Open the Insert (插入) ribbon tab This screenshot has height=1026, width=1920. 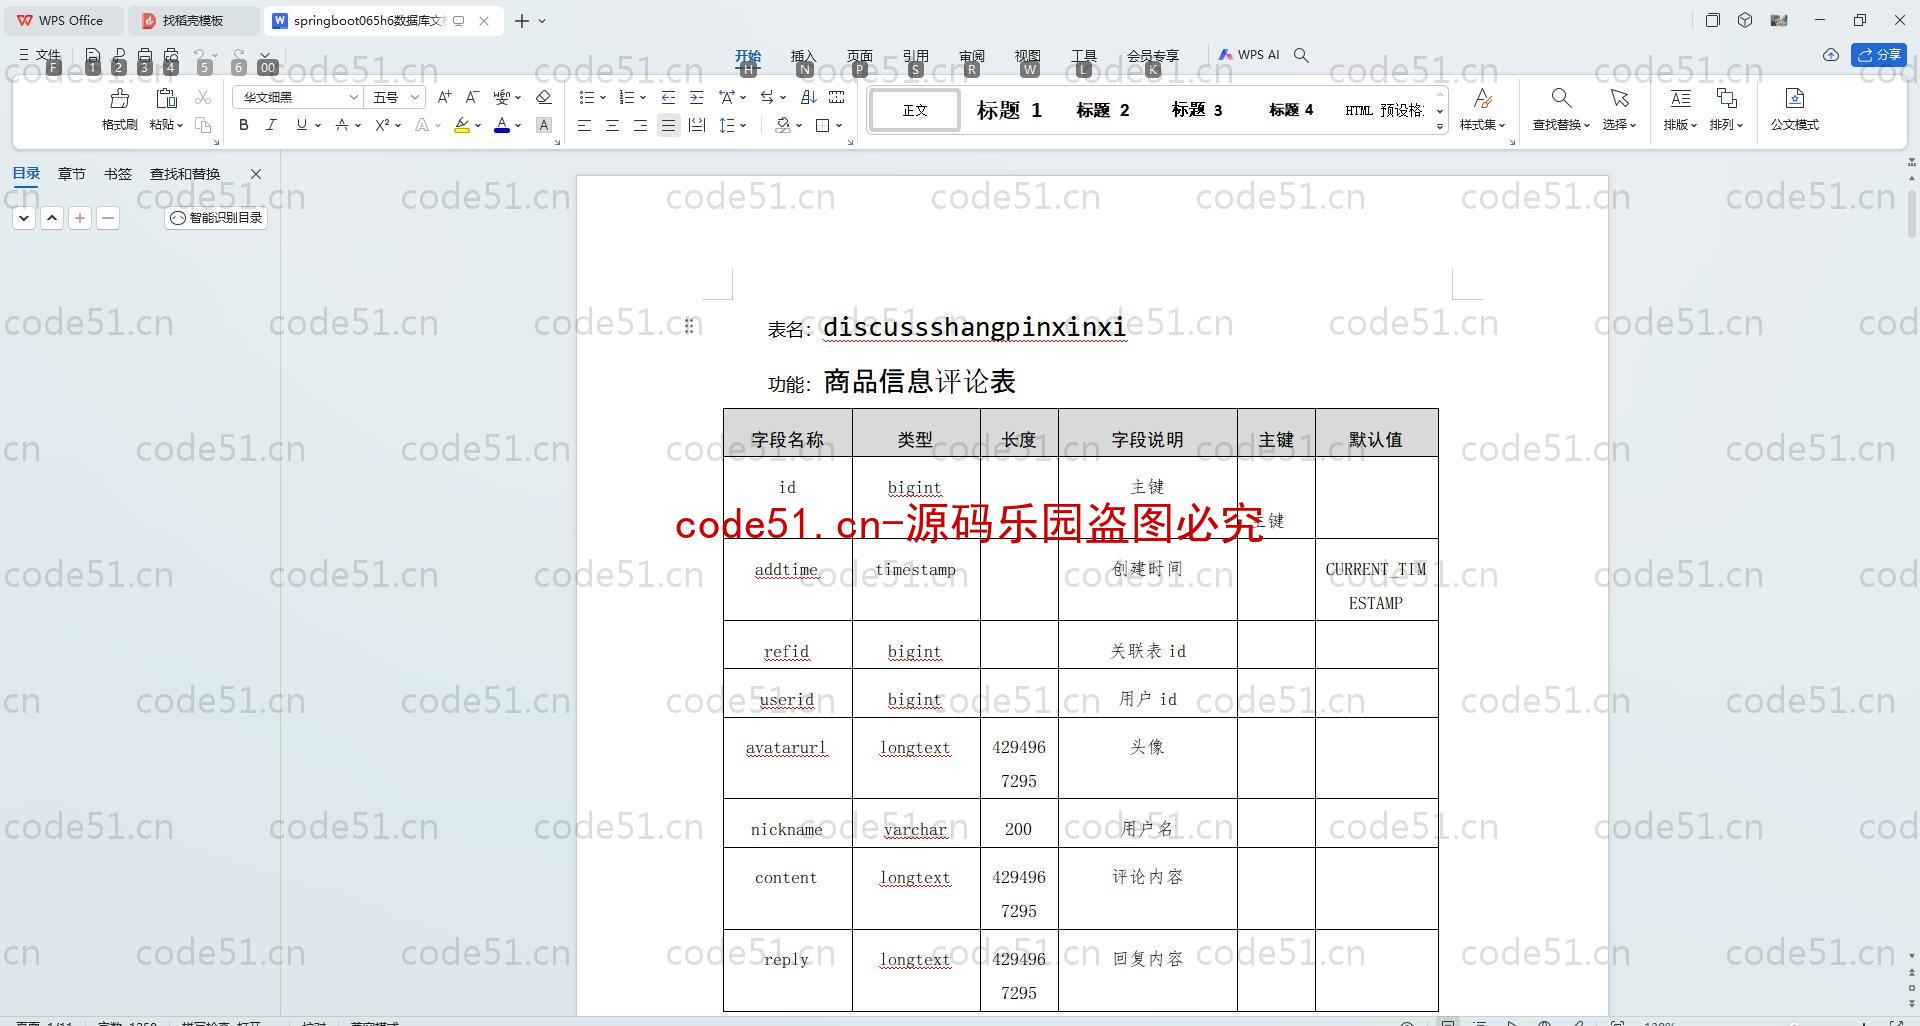pos(803,56)
